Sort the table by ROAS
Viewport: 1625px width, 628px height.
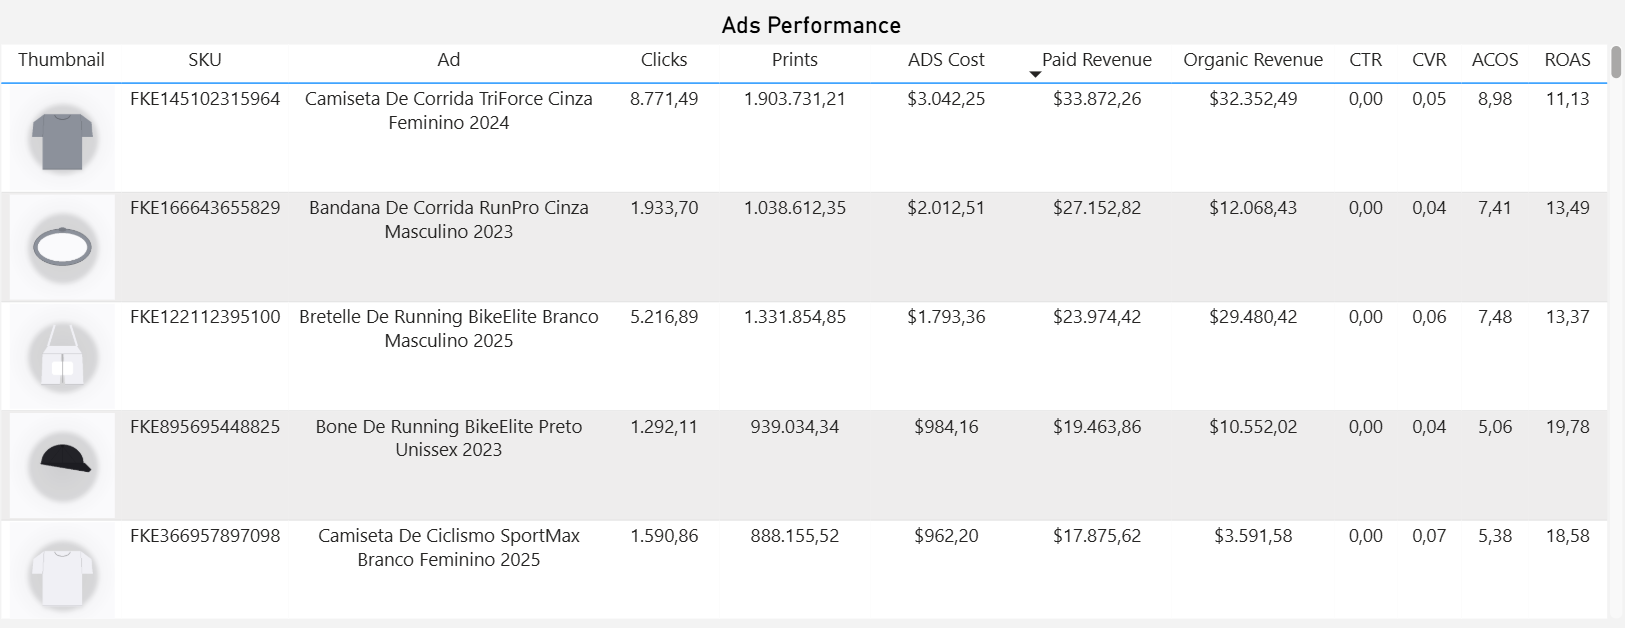point(1567,60)
